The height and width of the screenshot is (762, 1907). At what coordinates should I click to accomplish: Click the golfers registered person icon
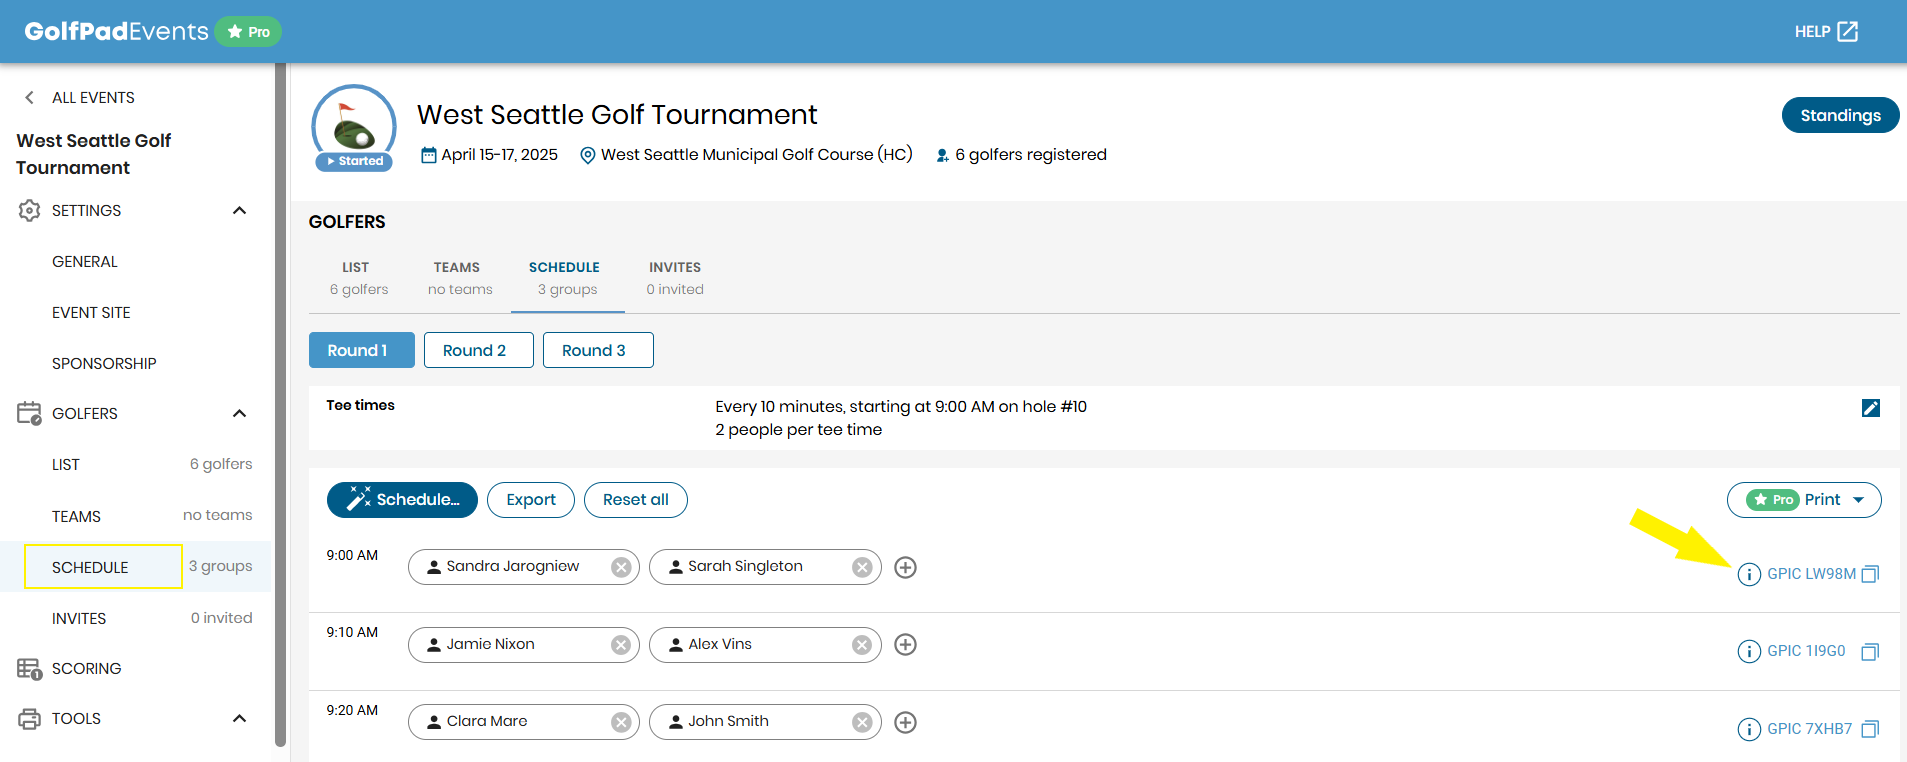point(942,155)
